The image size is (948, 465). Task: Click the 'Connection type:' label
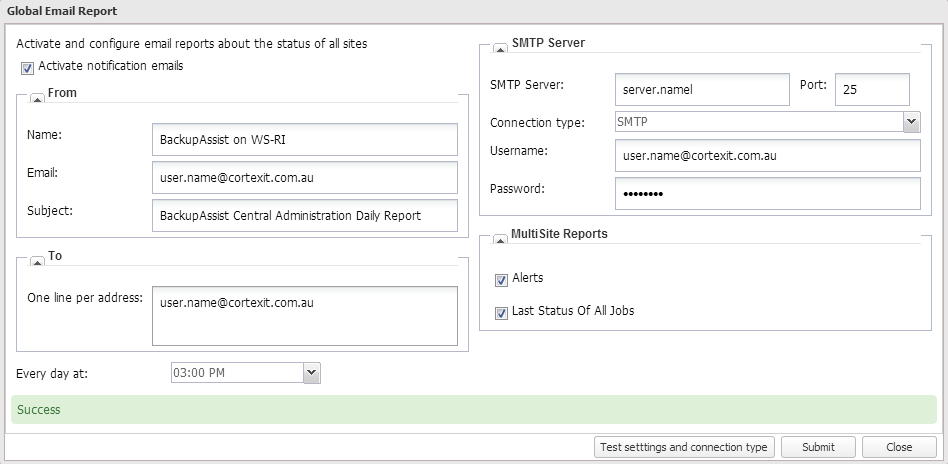(x=537, y=123)
